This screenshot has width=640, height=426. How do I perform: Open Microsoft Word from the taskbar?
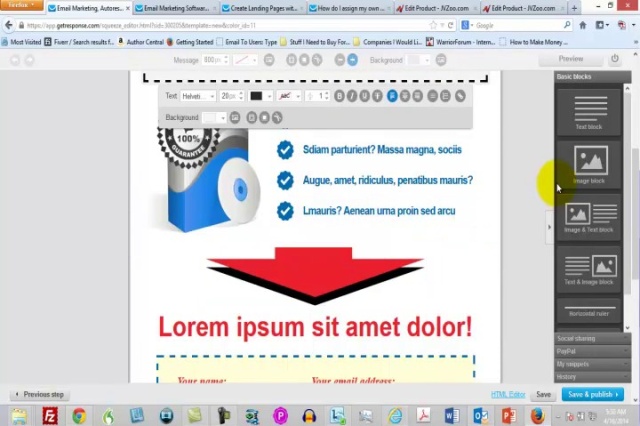452,416
